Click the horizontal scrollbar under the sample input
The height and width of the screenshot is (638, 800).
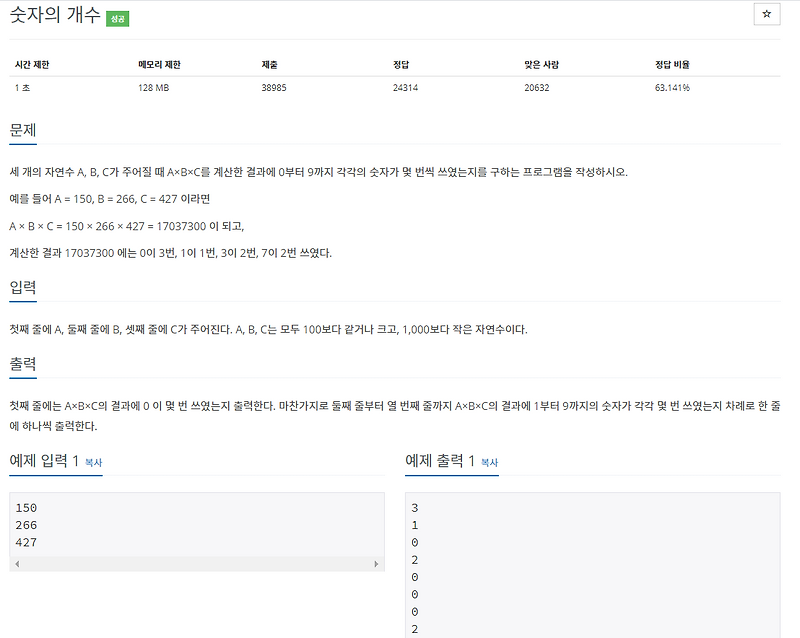pyautogui.click(x=195, y=561)
